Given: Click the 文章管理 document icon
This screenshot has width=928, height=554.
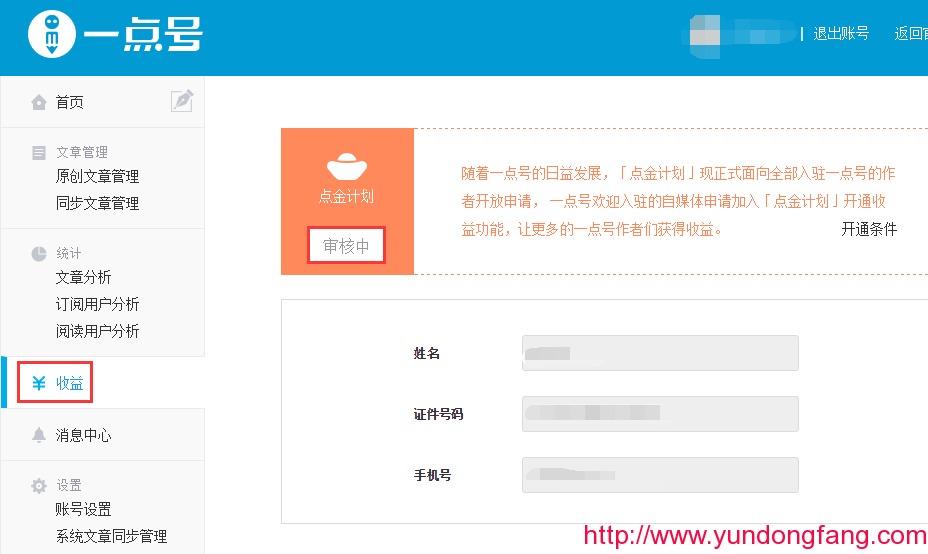Looking at the screenshot, I should (39, 153).
